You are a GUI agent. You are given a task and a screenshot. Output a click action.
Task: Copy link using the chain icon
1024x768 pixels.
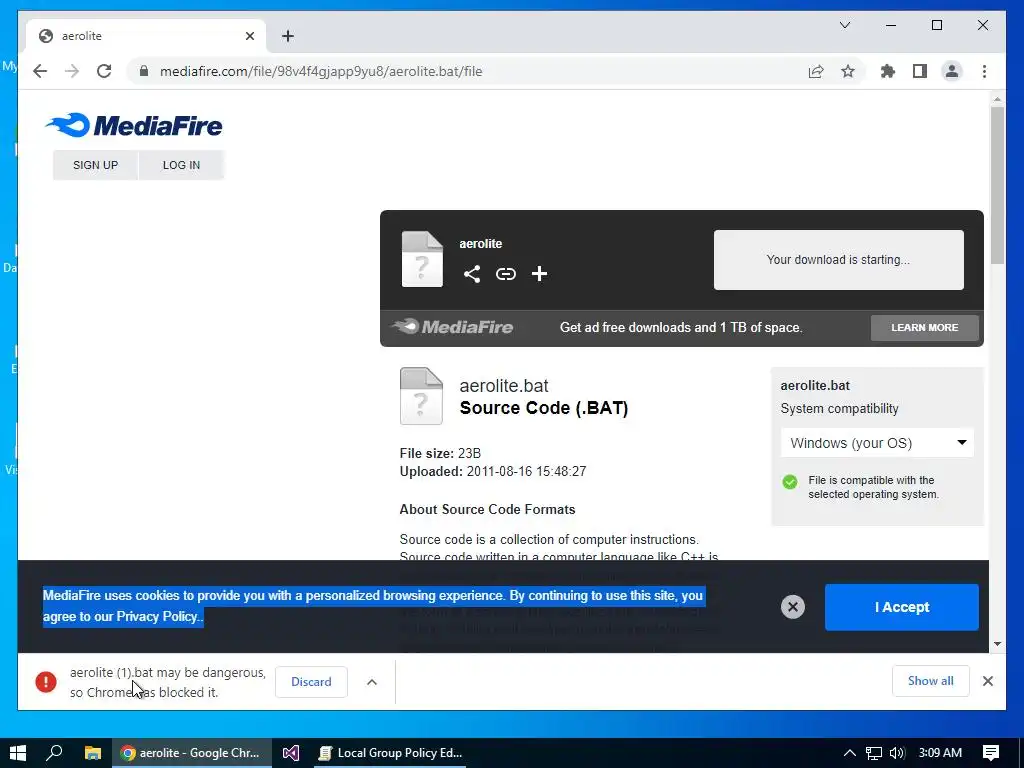tap(505, 274)
